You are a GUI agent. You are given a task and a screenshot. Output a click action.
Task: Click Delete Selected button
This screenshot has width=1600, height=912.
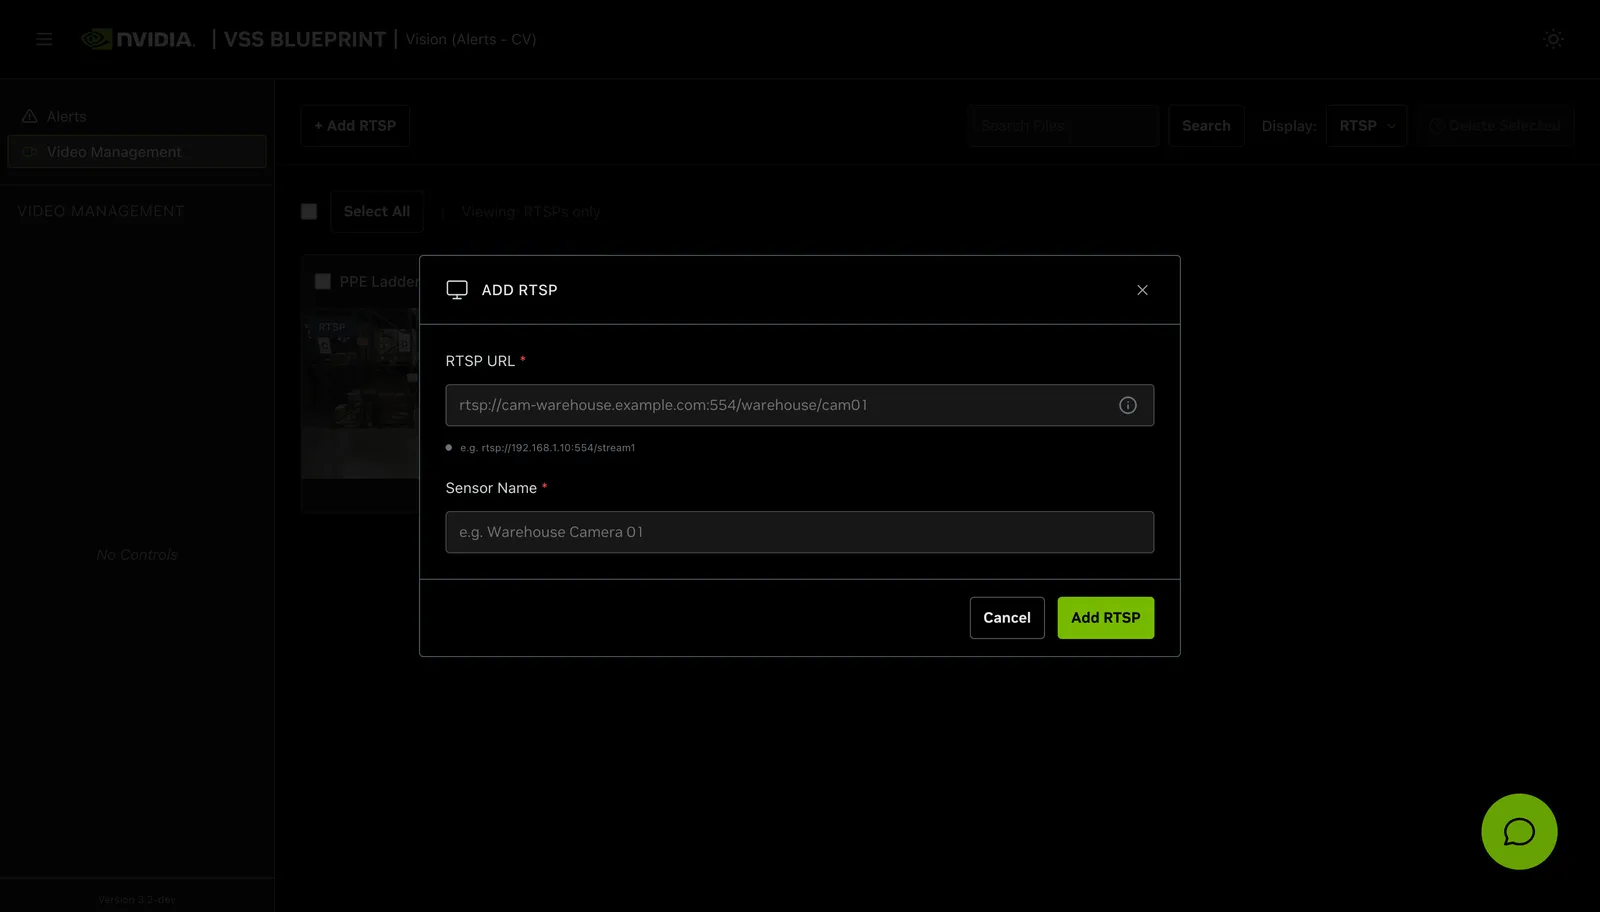coord(1495,126)
